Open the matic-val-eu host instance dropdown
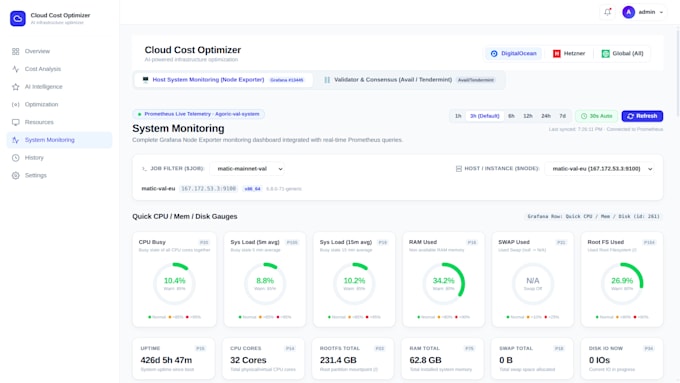The image size is (680, 383). pyautogui.click(x=600, y=169)
